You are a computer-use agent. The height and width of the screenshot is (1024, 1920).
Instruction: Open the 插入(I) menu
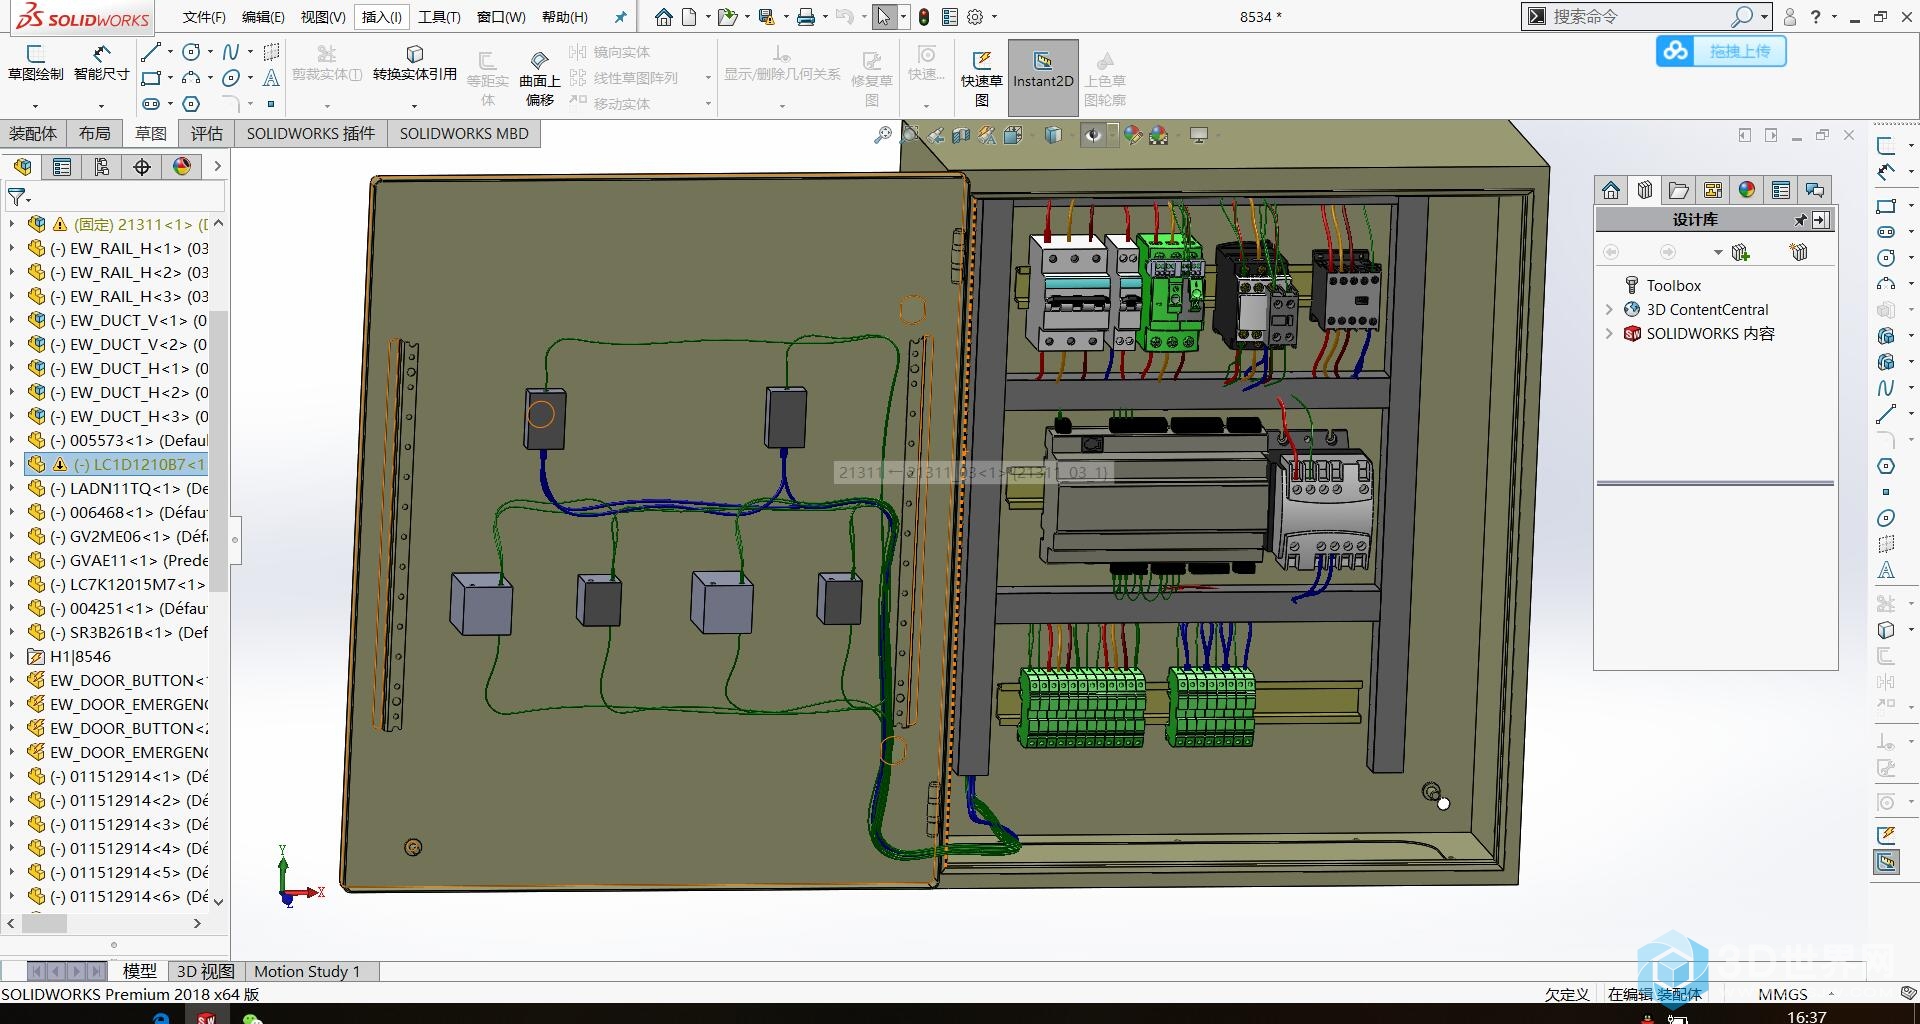coord(381,17)
